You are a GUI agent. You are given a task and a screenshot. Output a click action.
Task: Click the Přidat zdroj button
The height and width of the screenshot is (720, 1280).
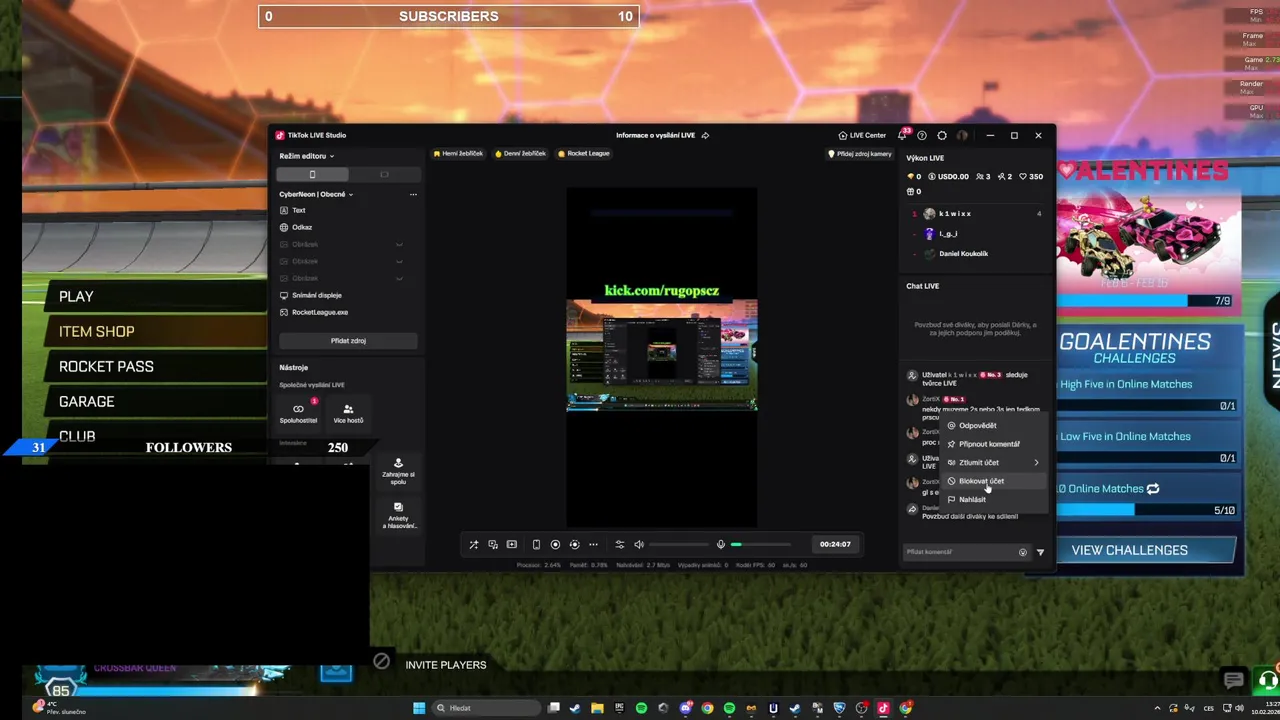348,340
